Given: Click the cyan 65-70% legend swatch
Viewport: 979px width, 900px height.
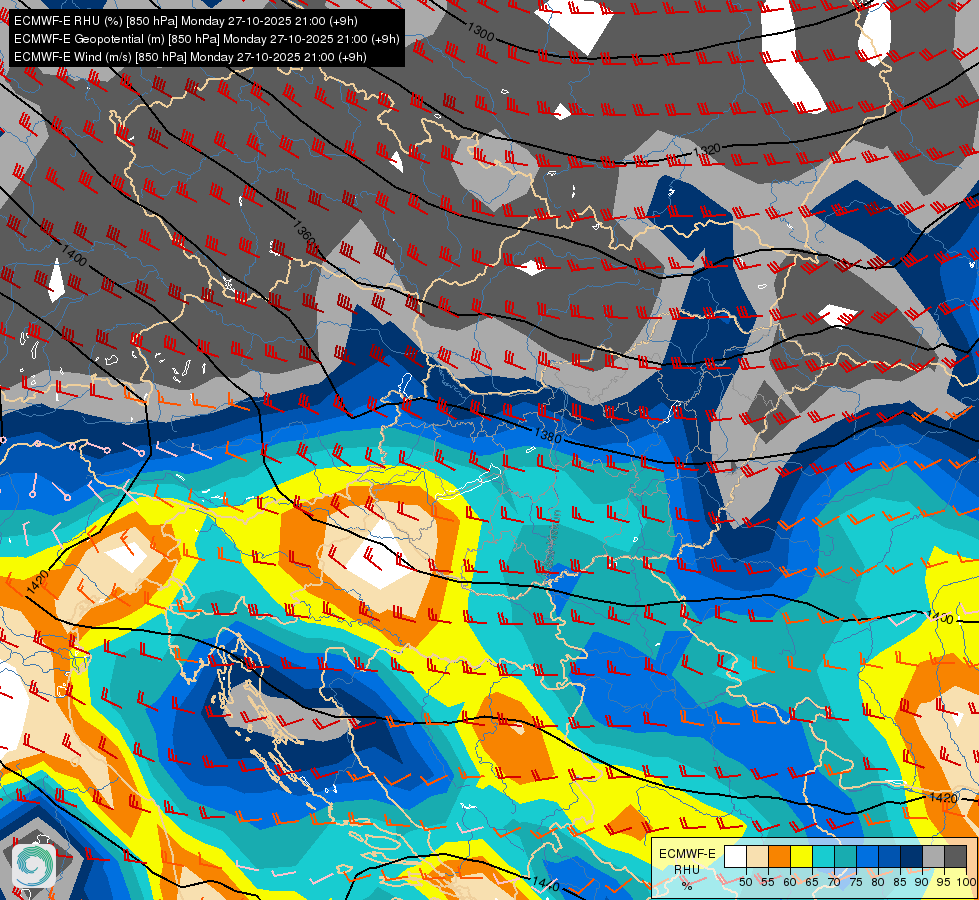Looking at the screenshot, I should click(x=823, y=856).
